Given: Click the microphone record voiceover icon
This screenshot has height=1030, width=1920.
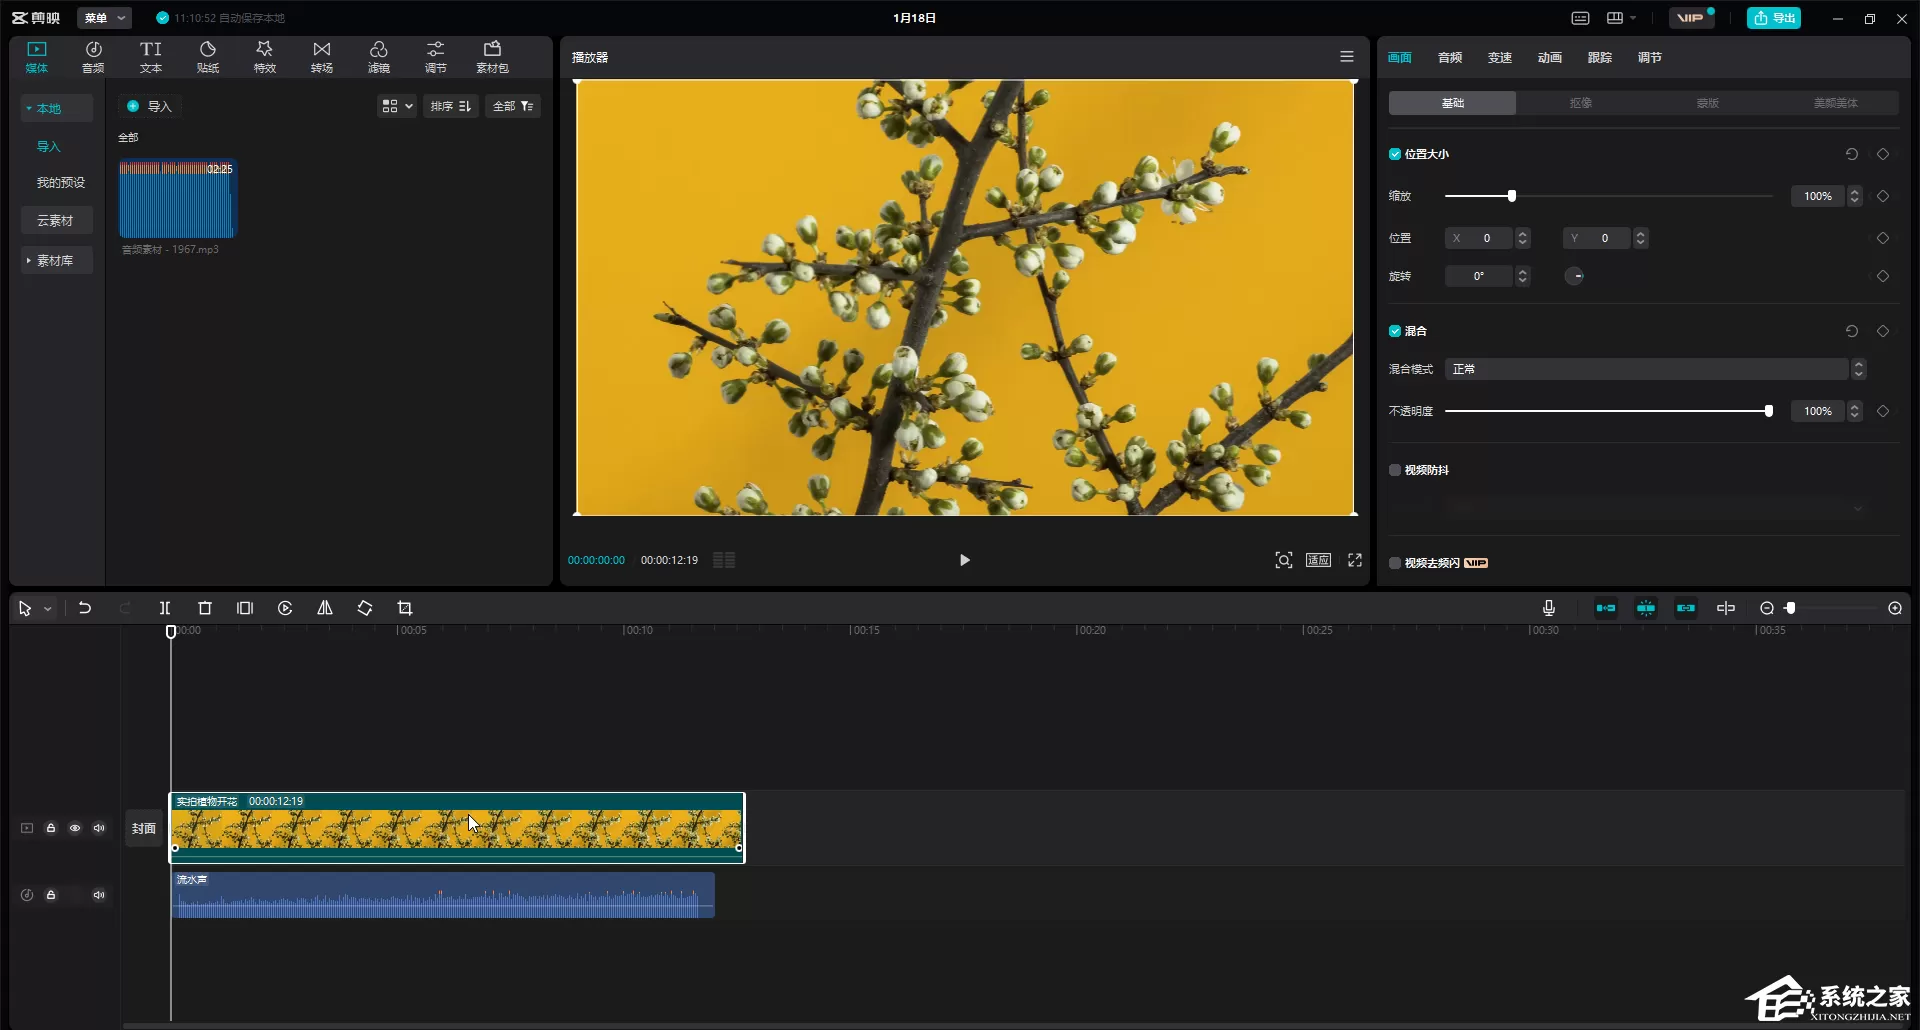Looking at the screenshot, I should pos(1549,608).
